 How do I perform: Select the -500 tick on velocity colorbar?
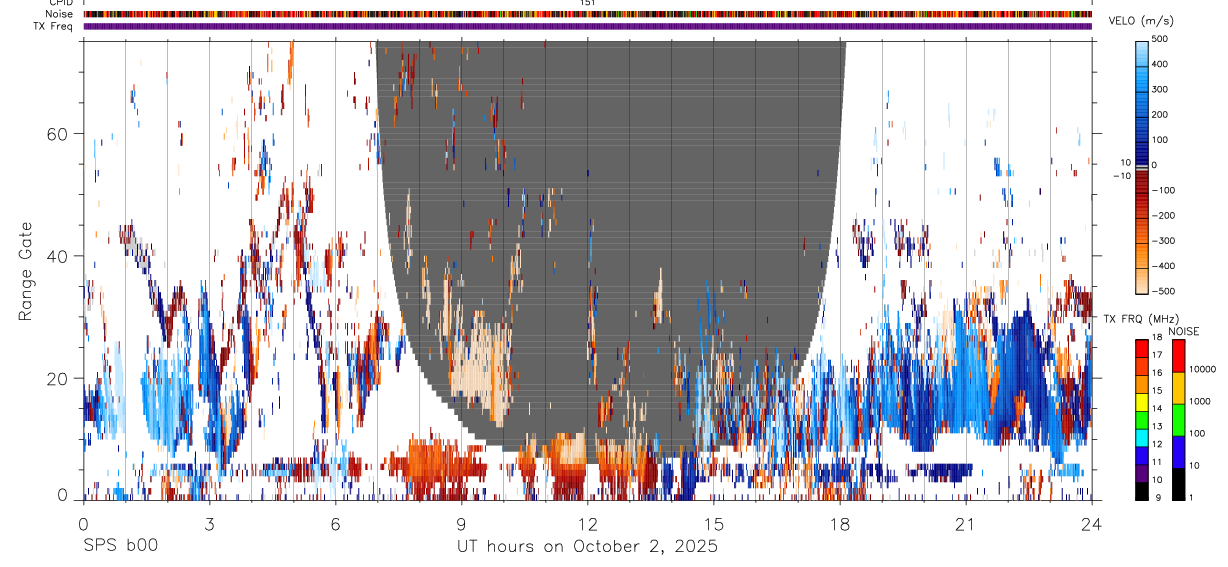tap(1164, 291)
